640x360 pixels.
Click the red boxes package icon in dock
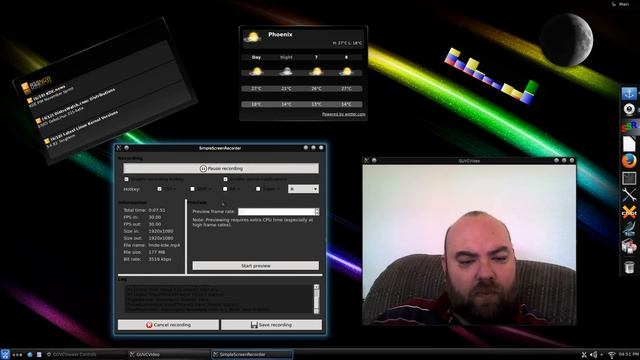click(x=629, y=247)
